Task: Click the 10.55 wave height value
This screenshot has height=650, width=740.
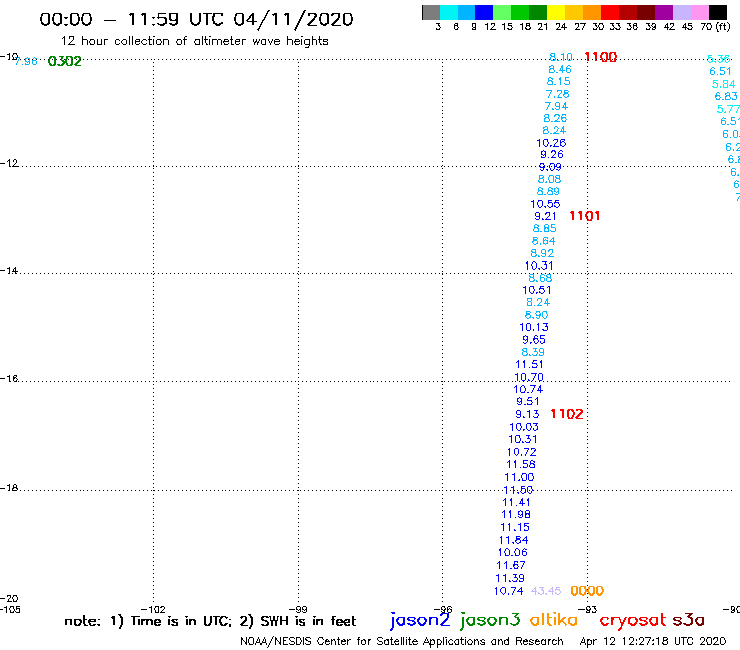Action: (545, 204)
